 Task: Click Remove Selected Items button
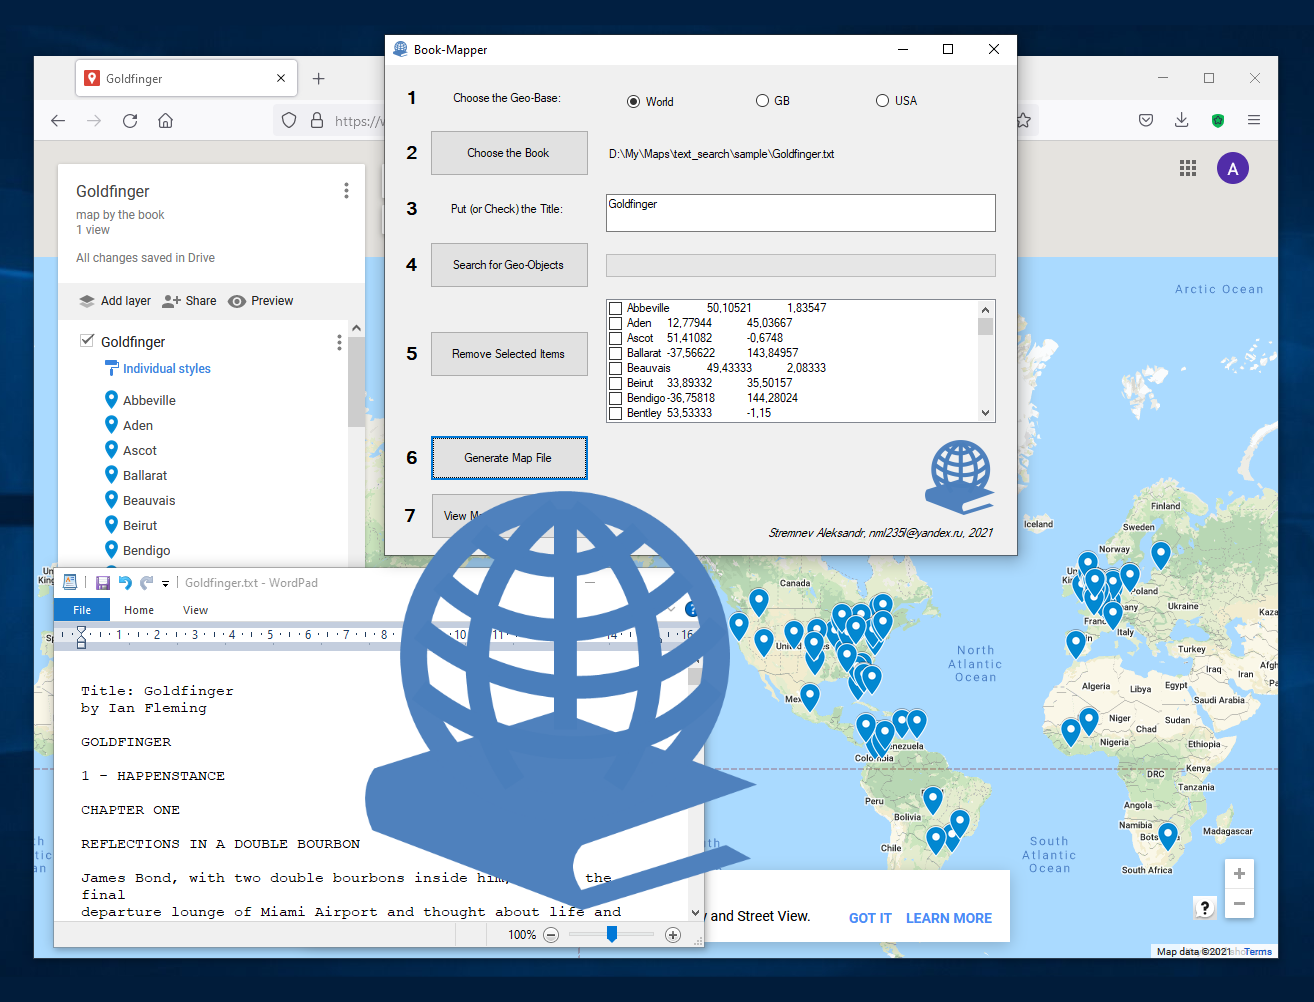tap(509, 354)
